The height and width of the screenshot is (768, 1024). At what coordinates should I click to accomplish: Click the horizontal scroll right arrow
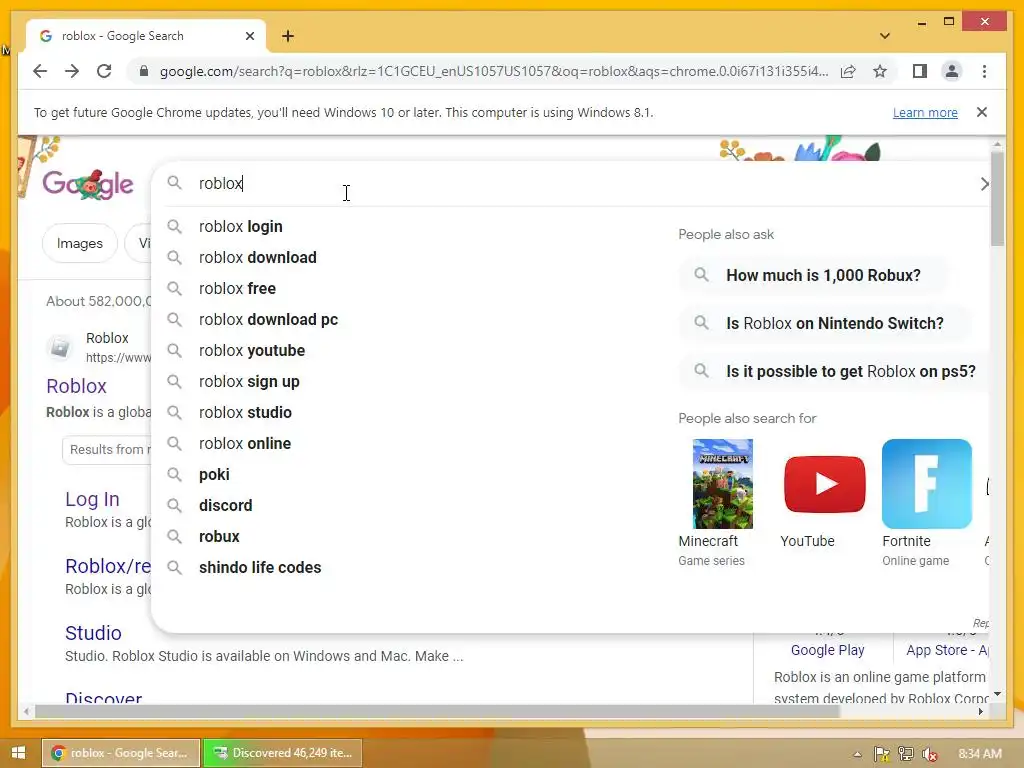(x=980, y=711)
